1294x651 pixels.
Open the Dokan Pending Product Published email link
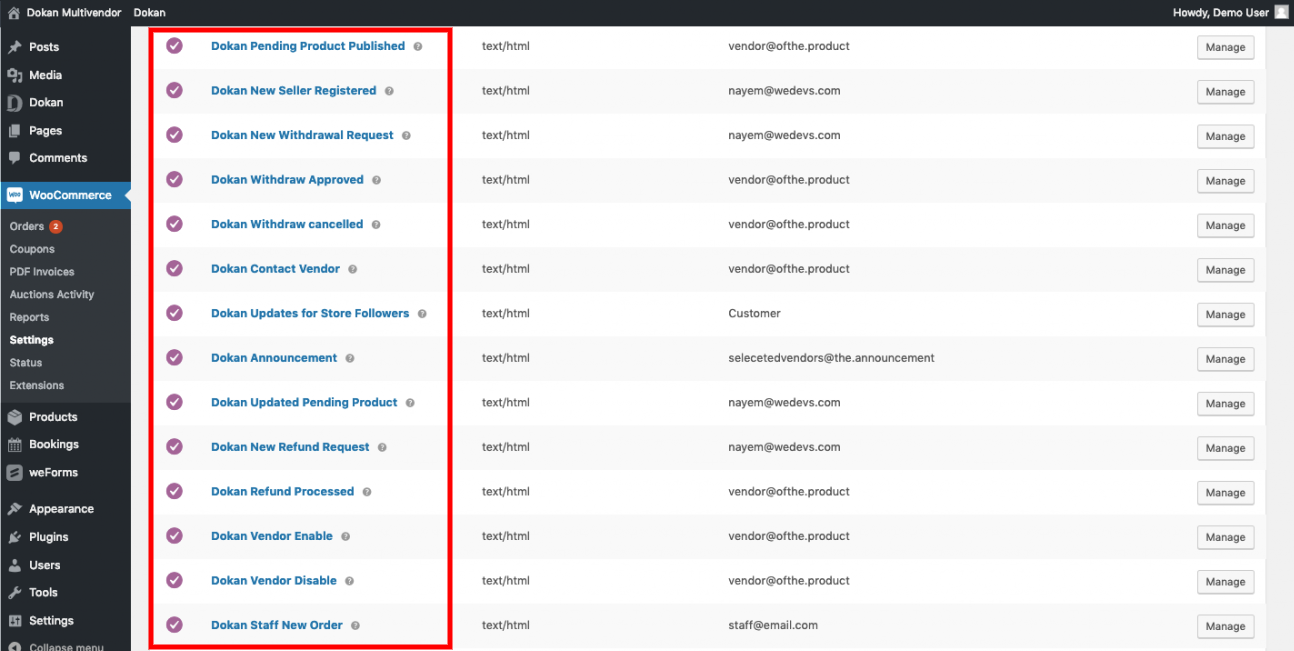point(308,46)
